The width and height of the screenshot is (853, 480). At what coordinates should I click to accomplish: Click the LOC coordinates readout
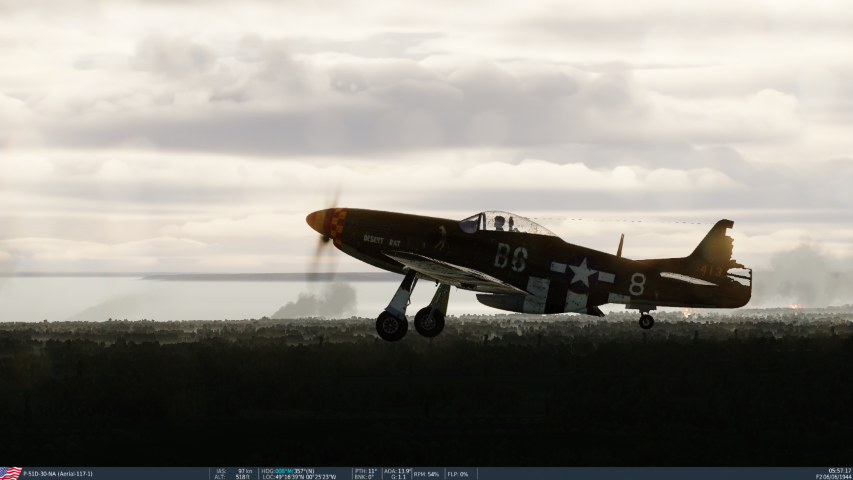pos(298,476)
